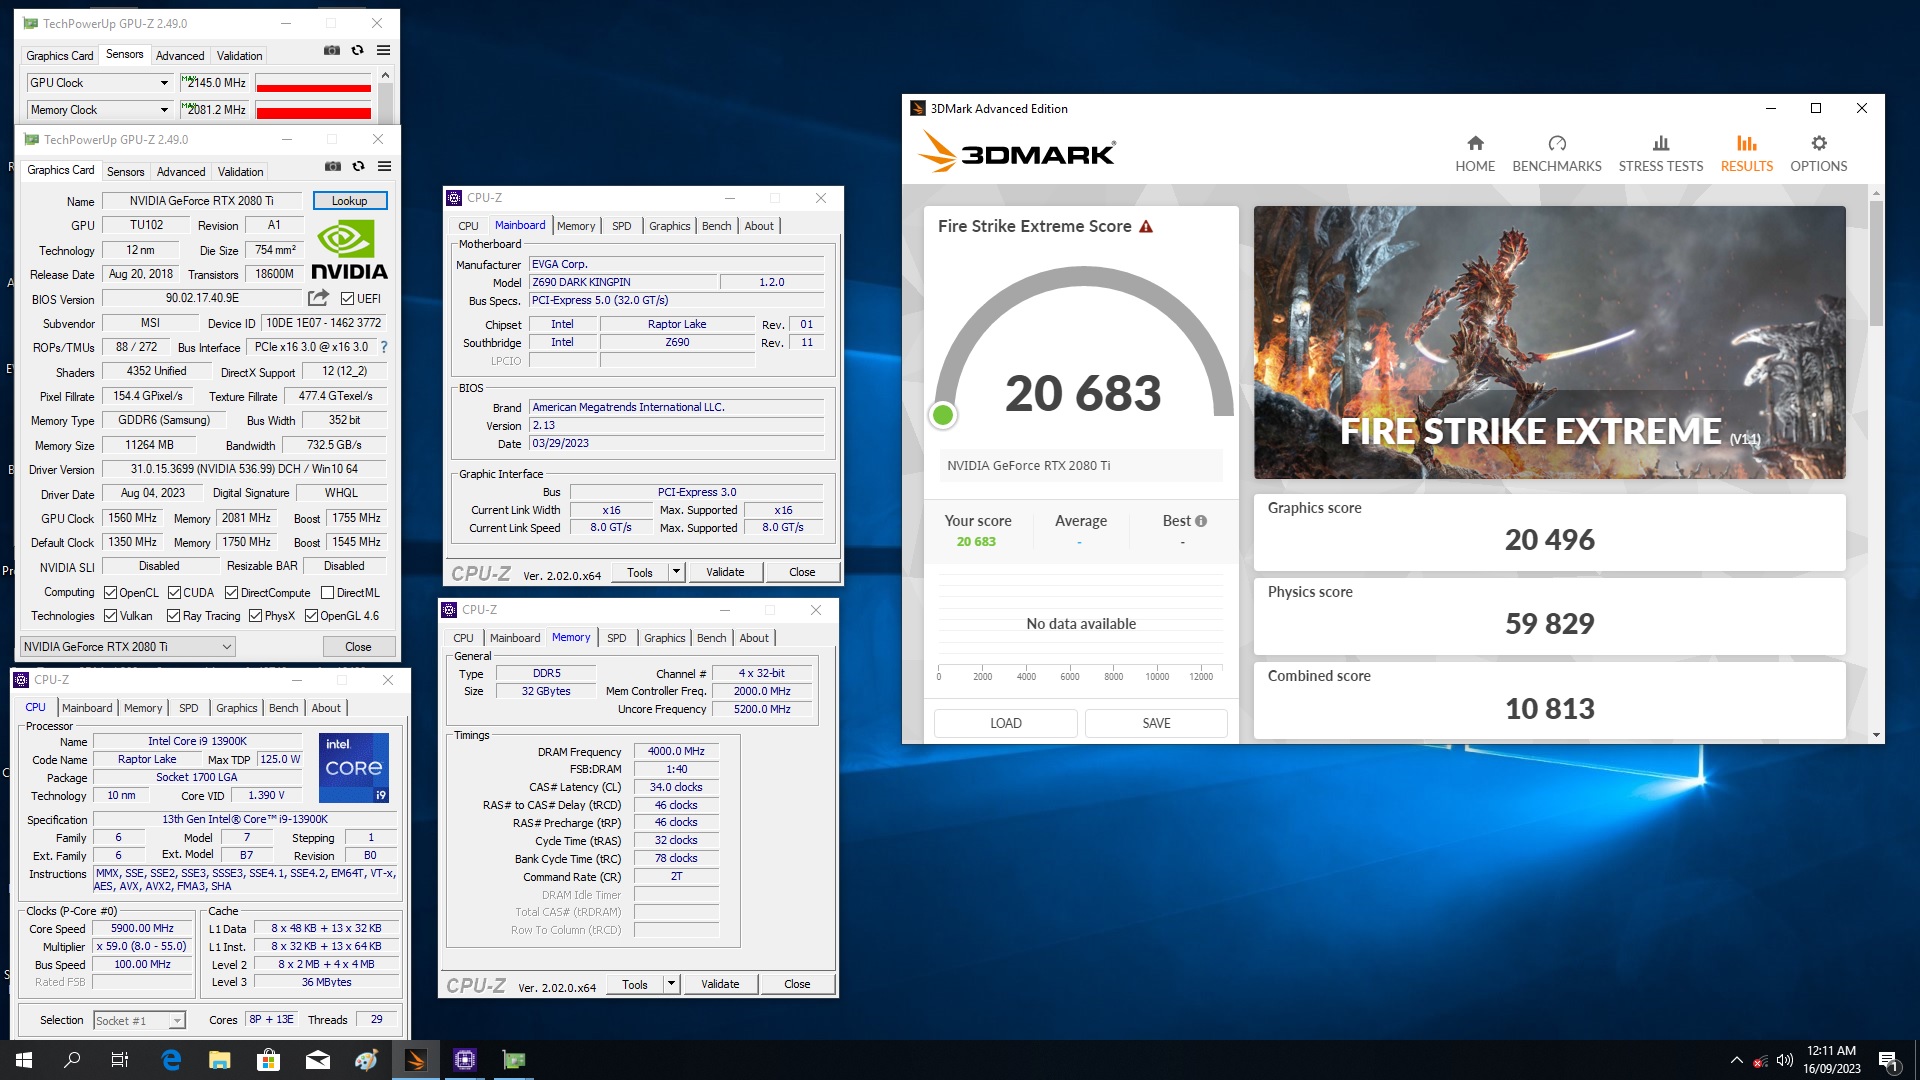
Task: Click the Lookup button in GPU-Z
Action: [350, 201]
